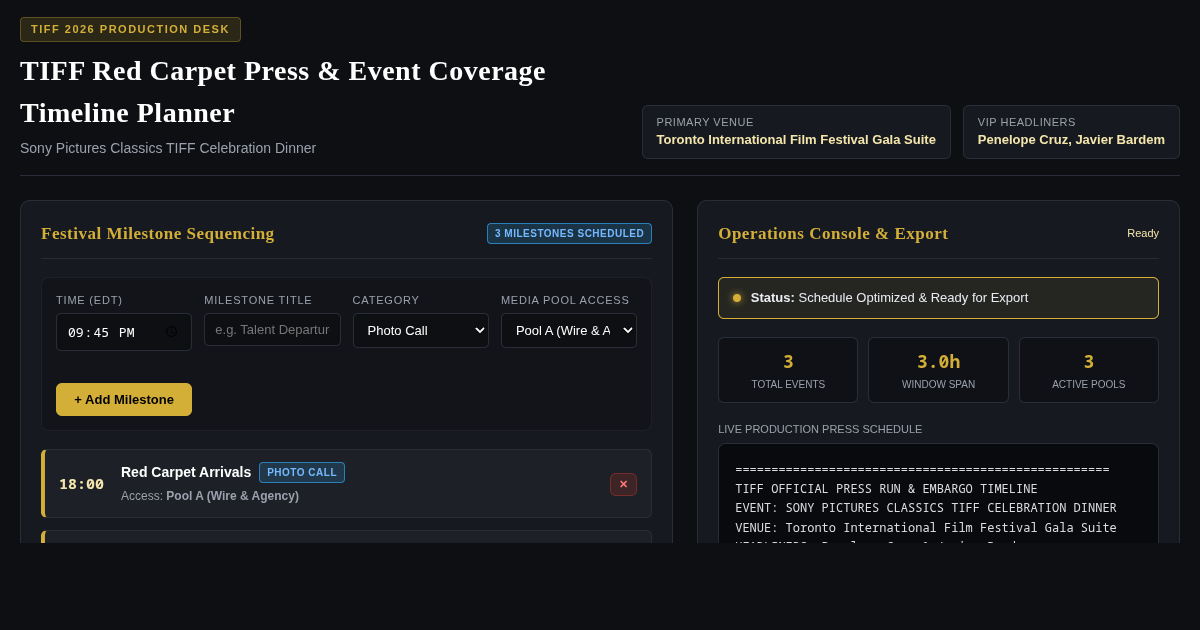The image size is (1200, 630).
Task: Click the 18:00 milestone time
Action: [81, 484]
